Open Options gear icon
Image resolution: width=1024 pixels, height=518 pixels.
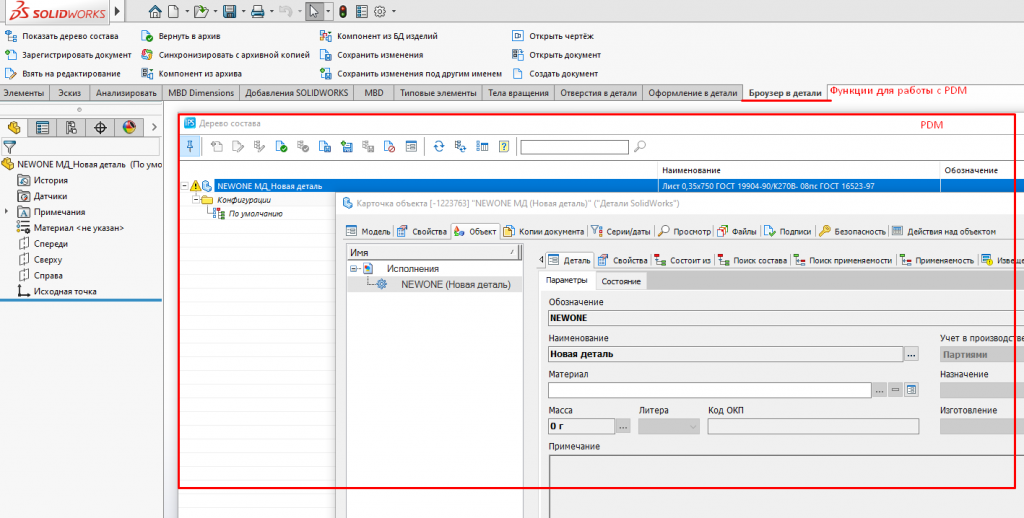pos(380,12)
